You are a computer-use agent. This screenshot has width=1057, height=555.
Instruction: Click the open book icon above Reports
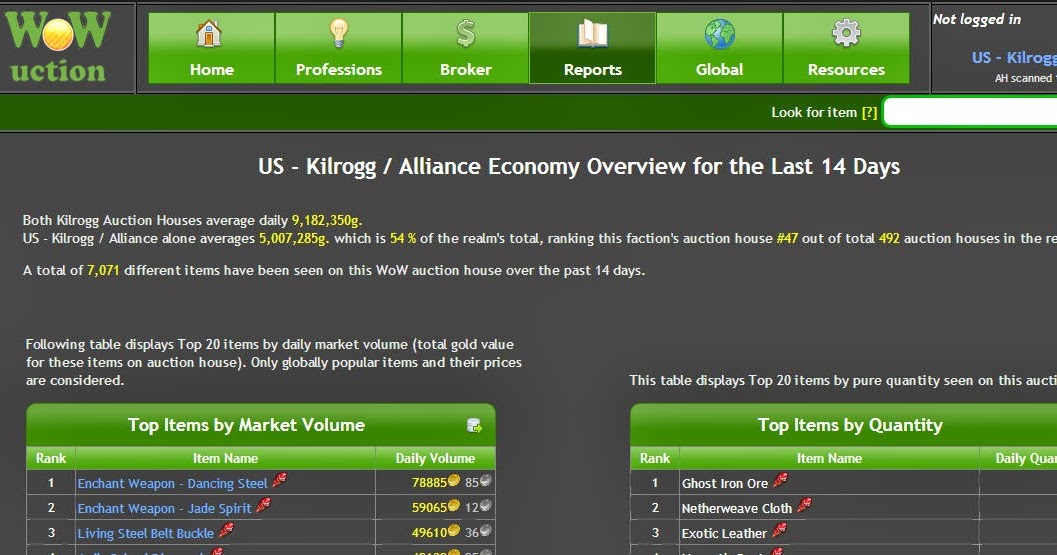coord(593,34)
